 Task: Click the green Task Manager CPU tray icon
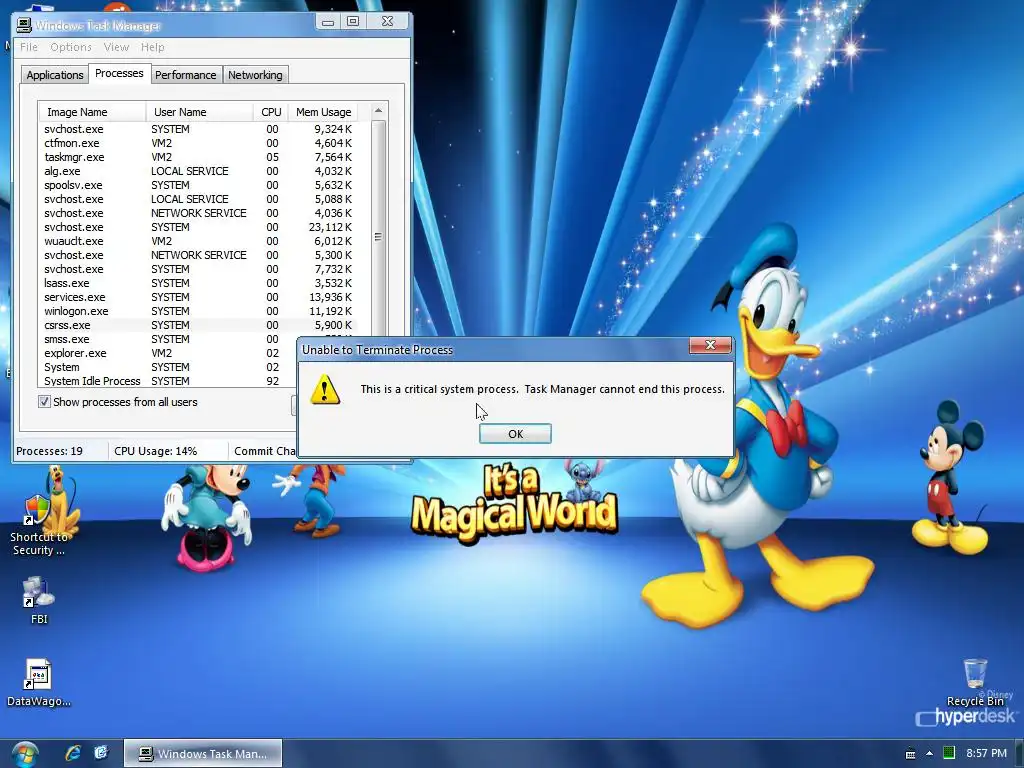[x=950, y=753]
